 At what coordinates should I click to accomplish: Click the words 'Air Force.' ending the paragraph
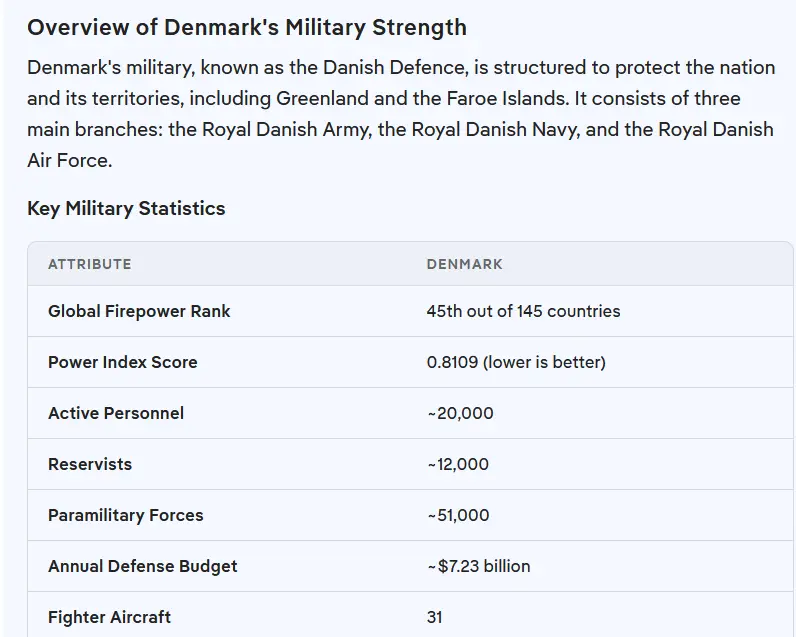pos(69,161)
